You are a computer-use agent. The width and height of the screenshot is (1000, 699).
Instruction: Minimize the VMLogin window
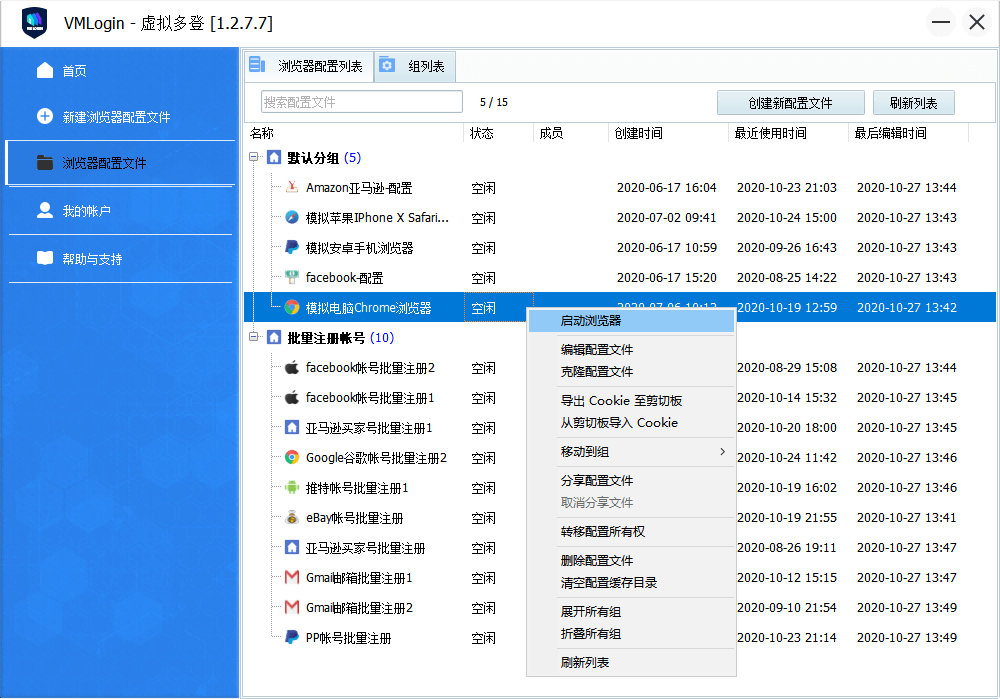coord(941,22)
